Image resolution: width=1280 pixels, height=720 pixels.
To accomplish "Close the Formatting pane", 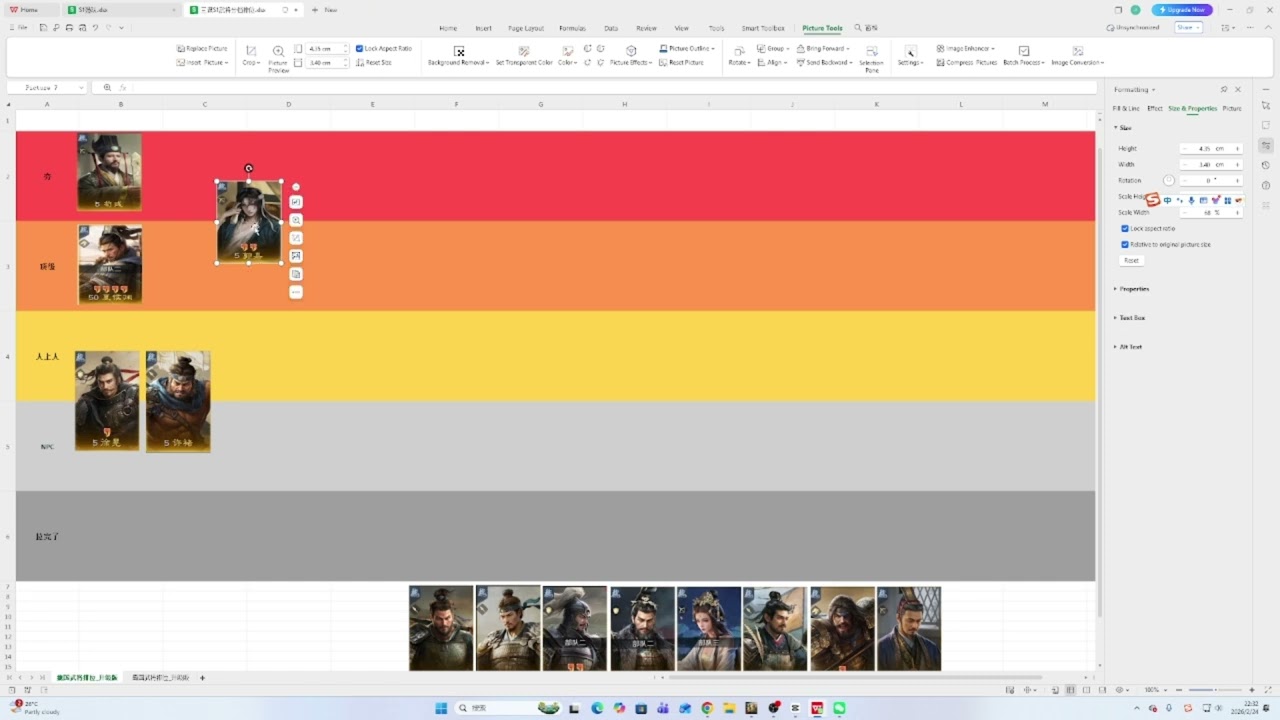I will point(1238,89).
